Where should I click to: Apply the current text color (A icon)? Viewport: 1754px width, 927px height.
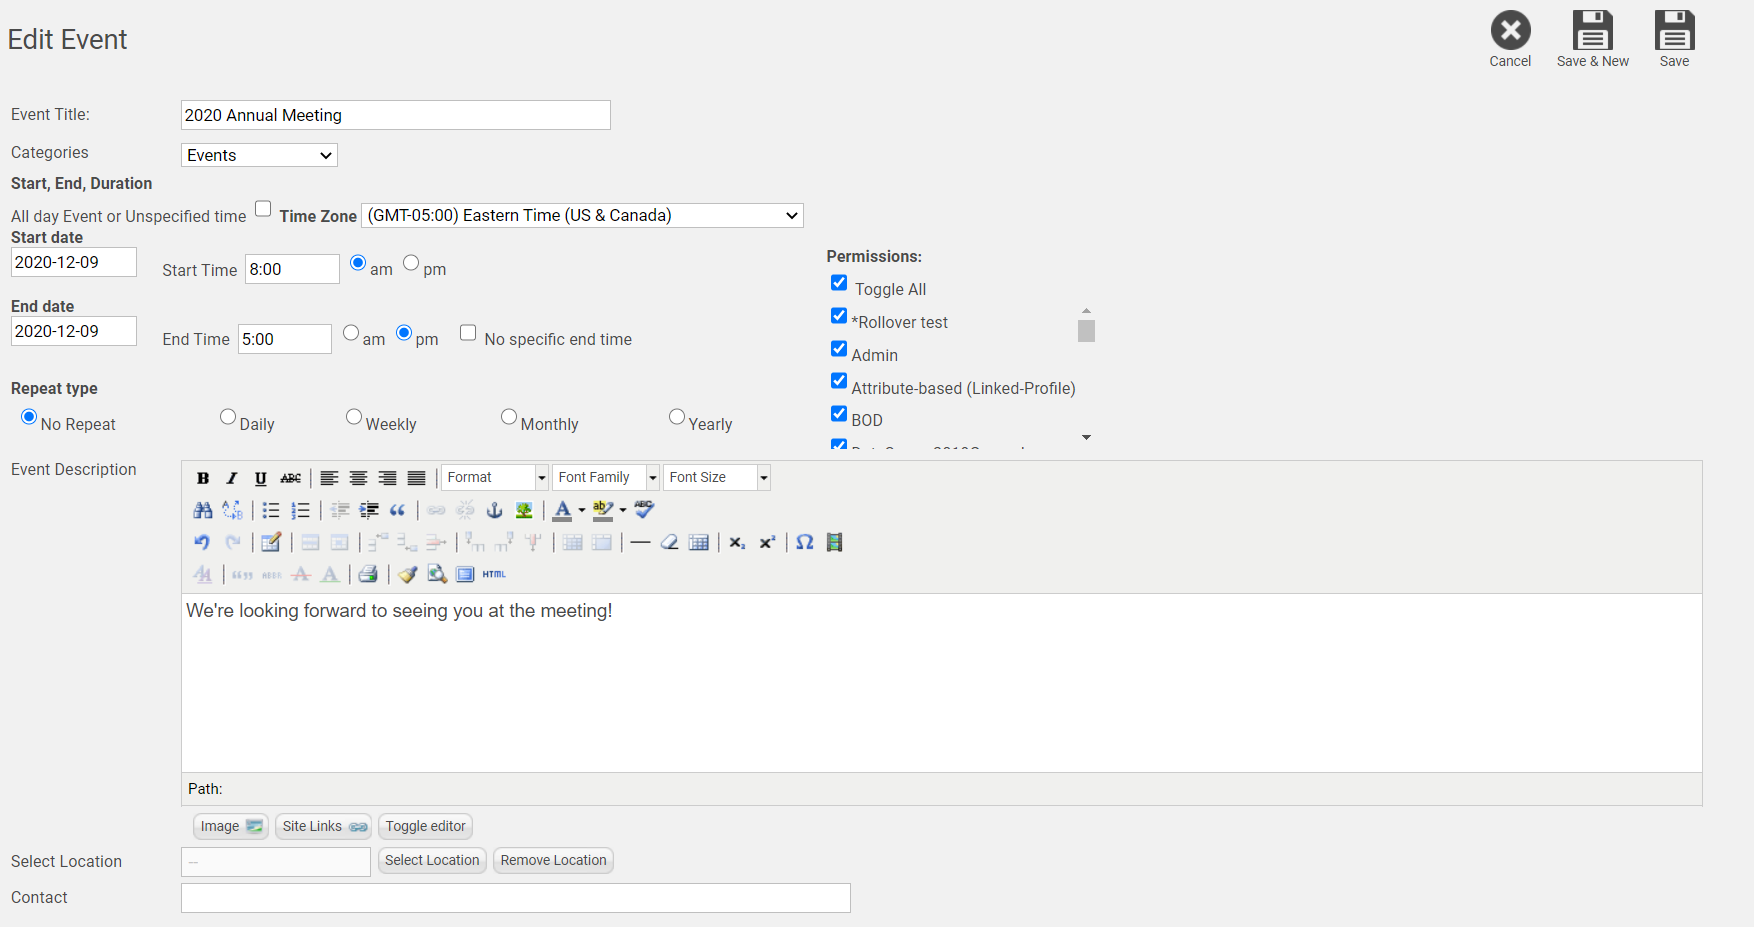point(563,510)
